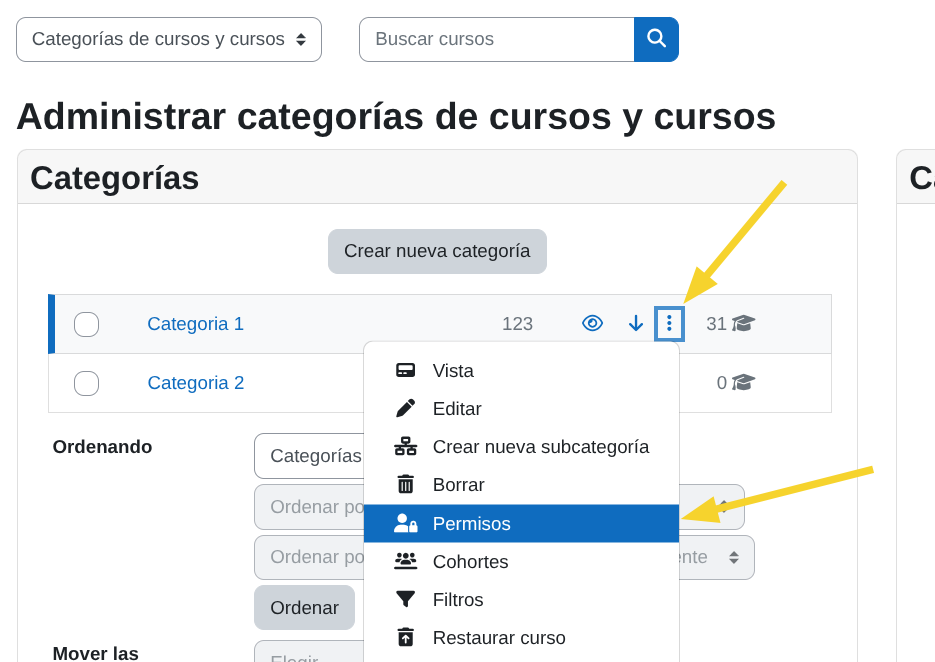Screen dimensions: 935x662
Task: Toggle visibility of Categoria 1 with eye icon
Action: [x=592, y=323]
